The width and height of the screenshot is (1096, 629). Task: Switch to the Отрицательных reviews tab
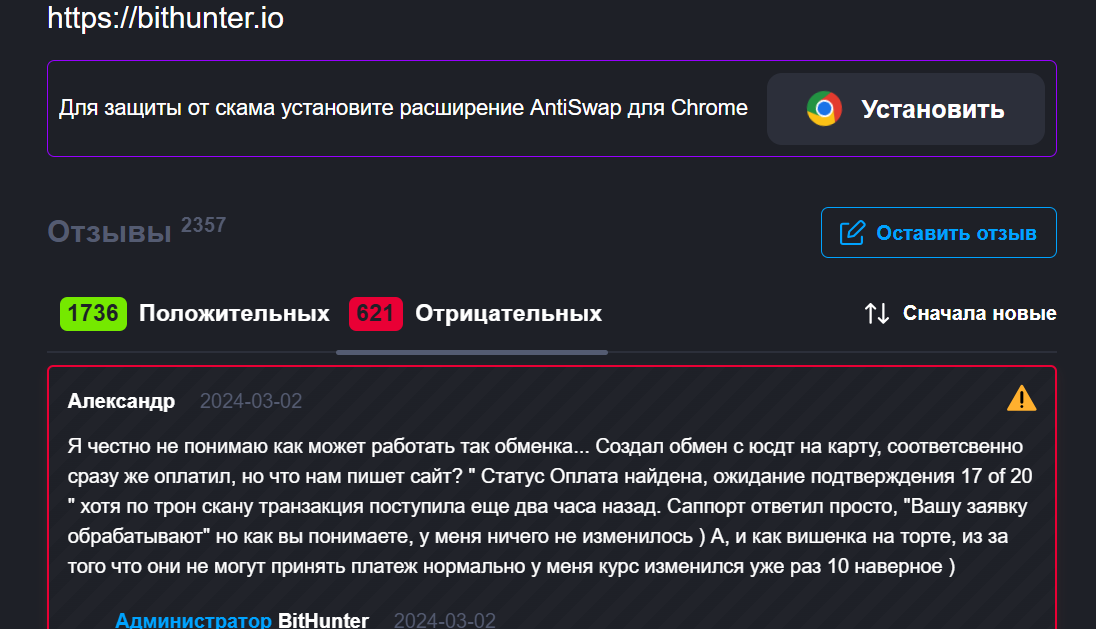475,313
